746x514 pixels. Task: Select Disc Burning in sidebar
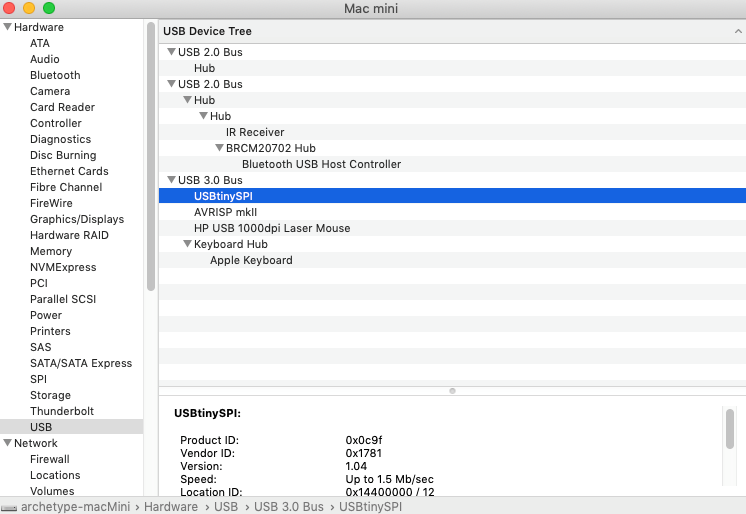[x=63, y=155]
